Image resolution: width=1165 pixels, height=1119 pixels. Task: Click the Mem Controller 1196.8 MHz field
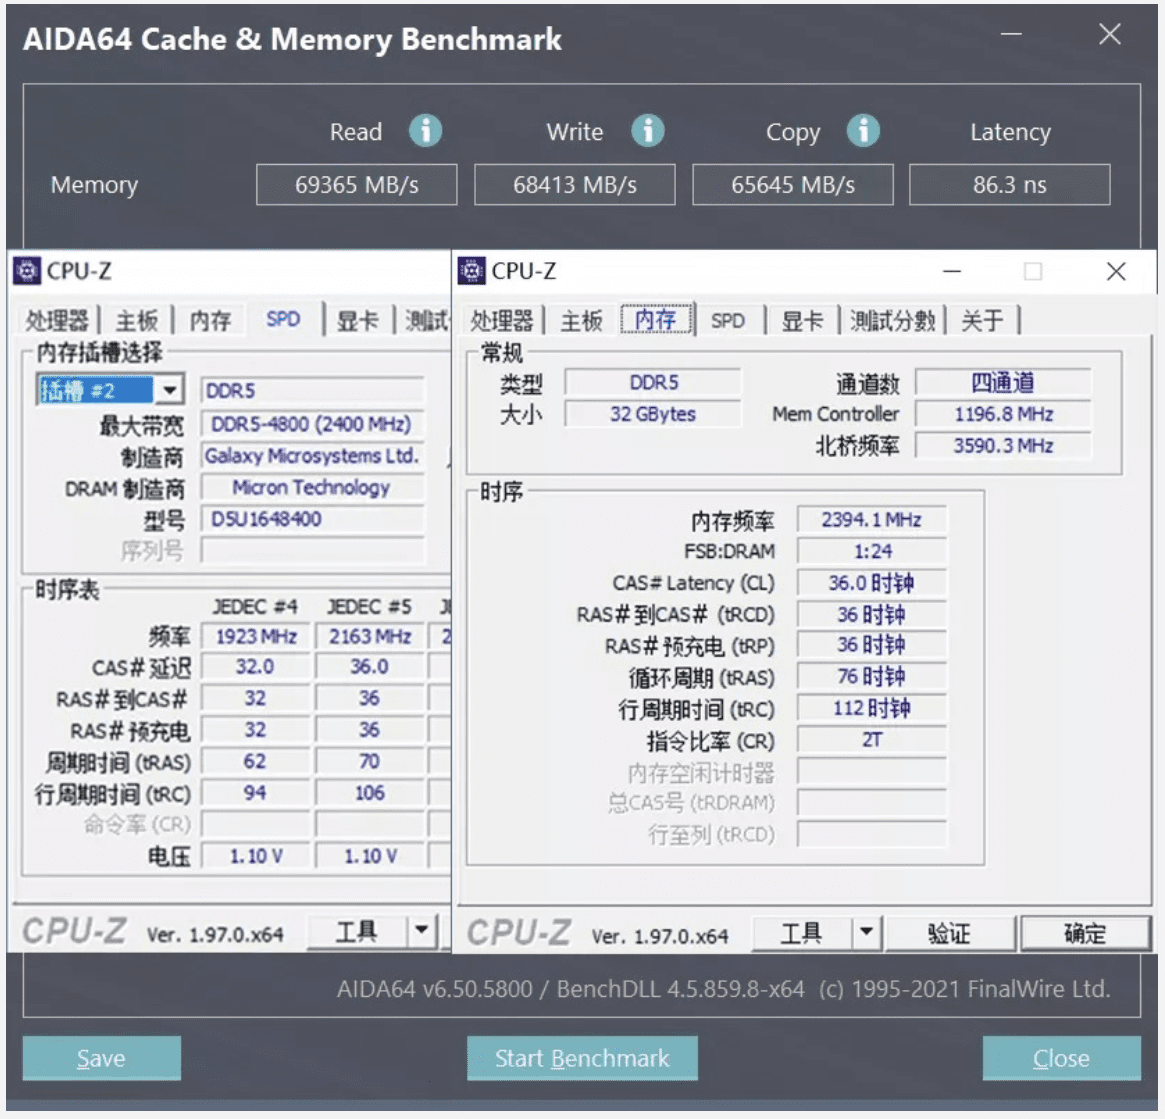pyautogui.click(x=1003, y=414)
